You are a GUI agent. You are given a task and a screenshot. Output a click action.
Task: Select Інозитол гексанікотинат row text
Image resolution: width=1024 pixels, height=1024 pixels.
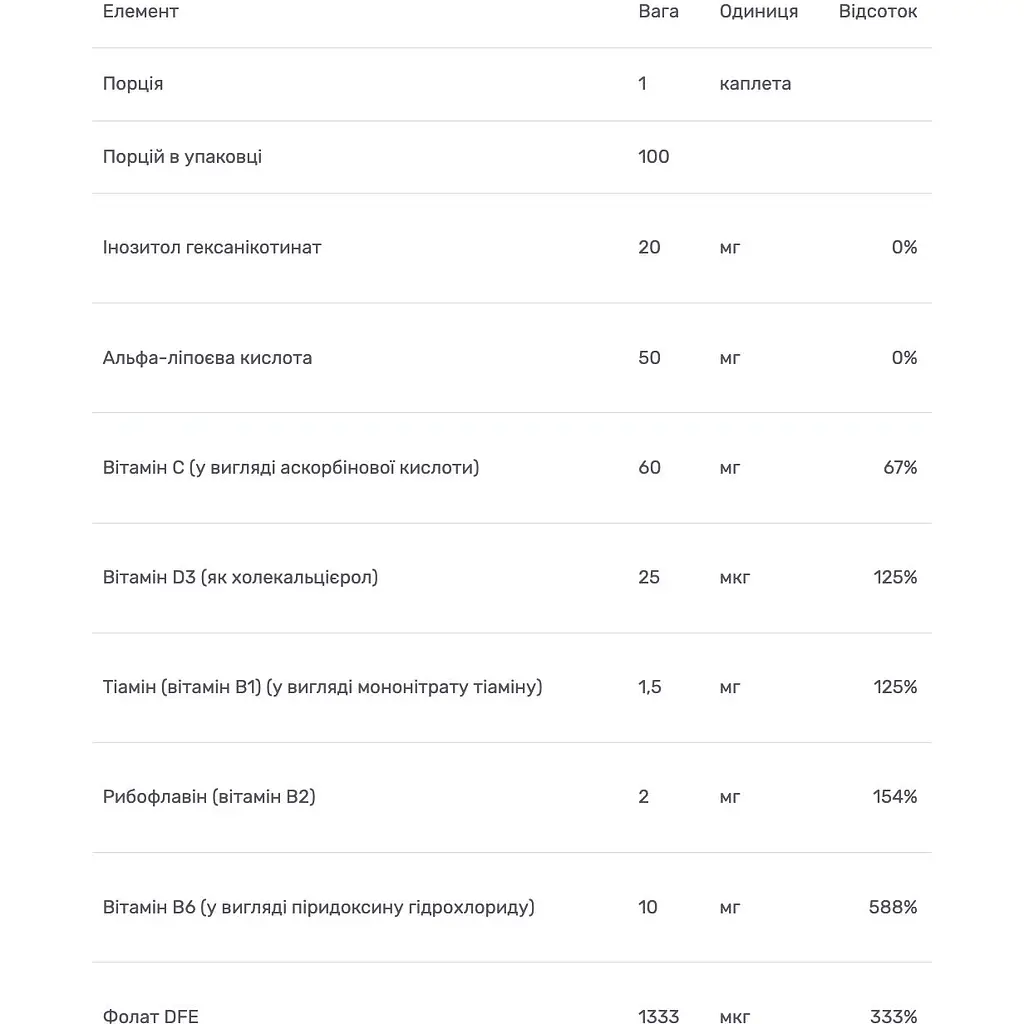(212, 247)
